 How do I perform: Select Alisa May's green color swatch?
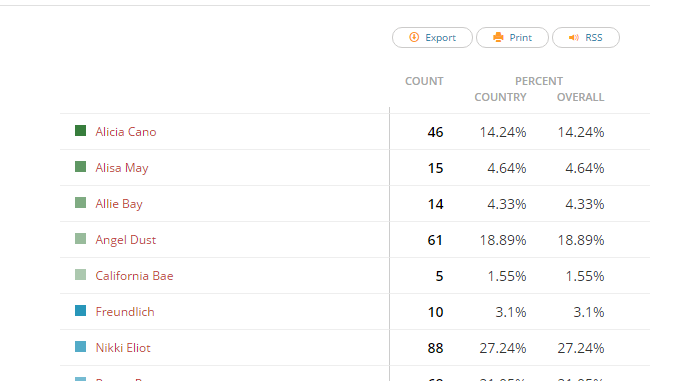tap(81, 166)
